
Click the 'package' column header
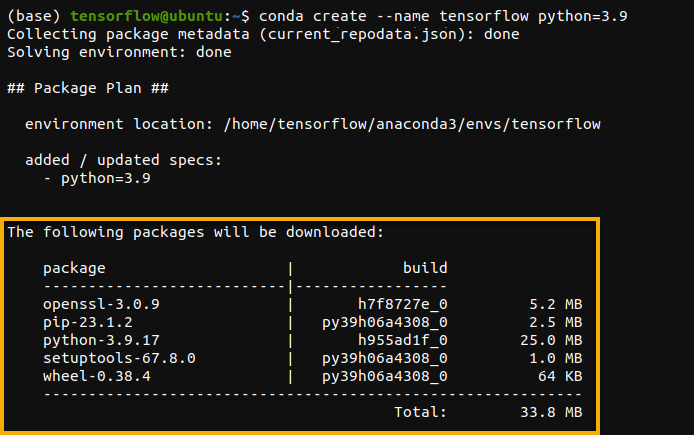click(74, 269)
